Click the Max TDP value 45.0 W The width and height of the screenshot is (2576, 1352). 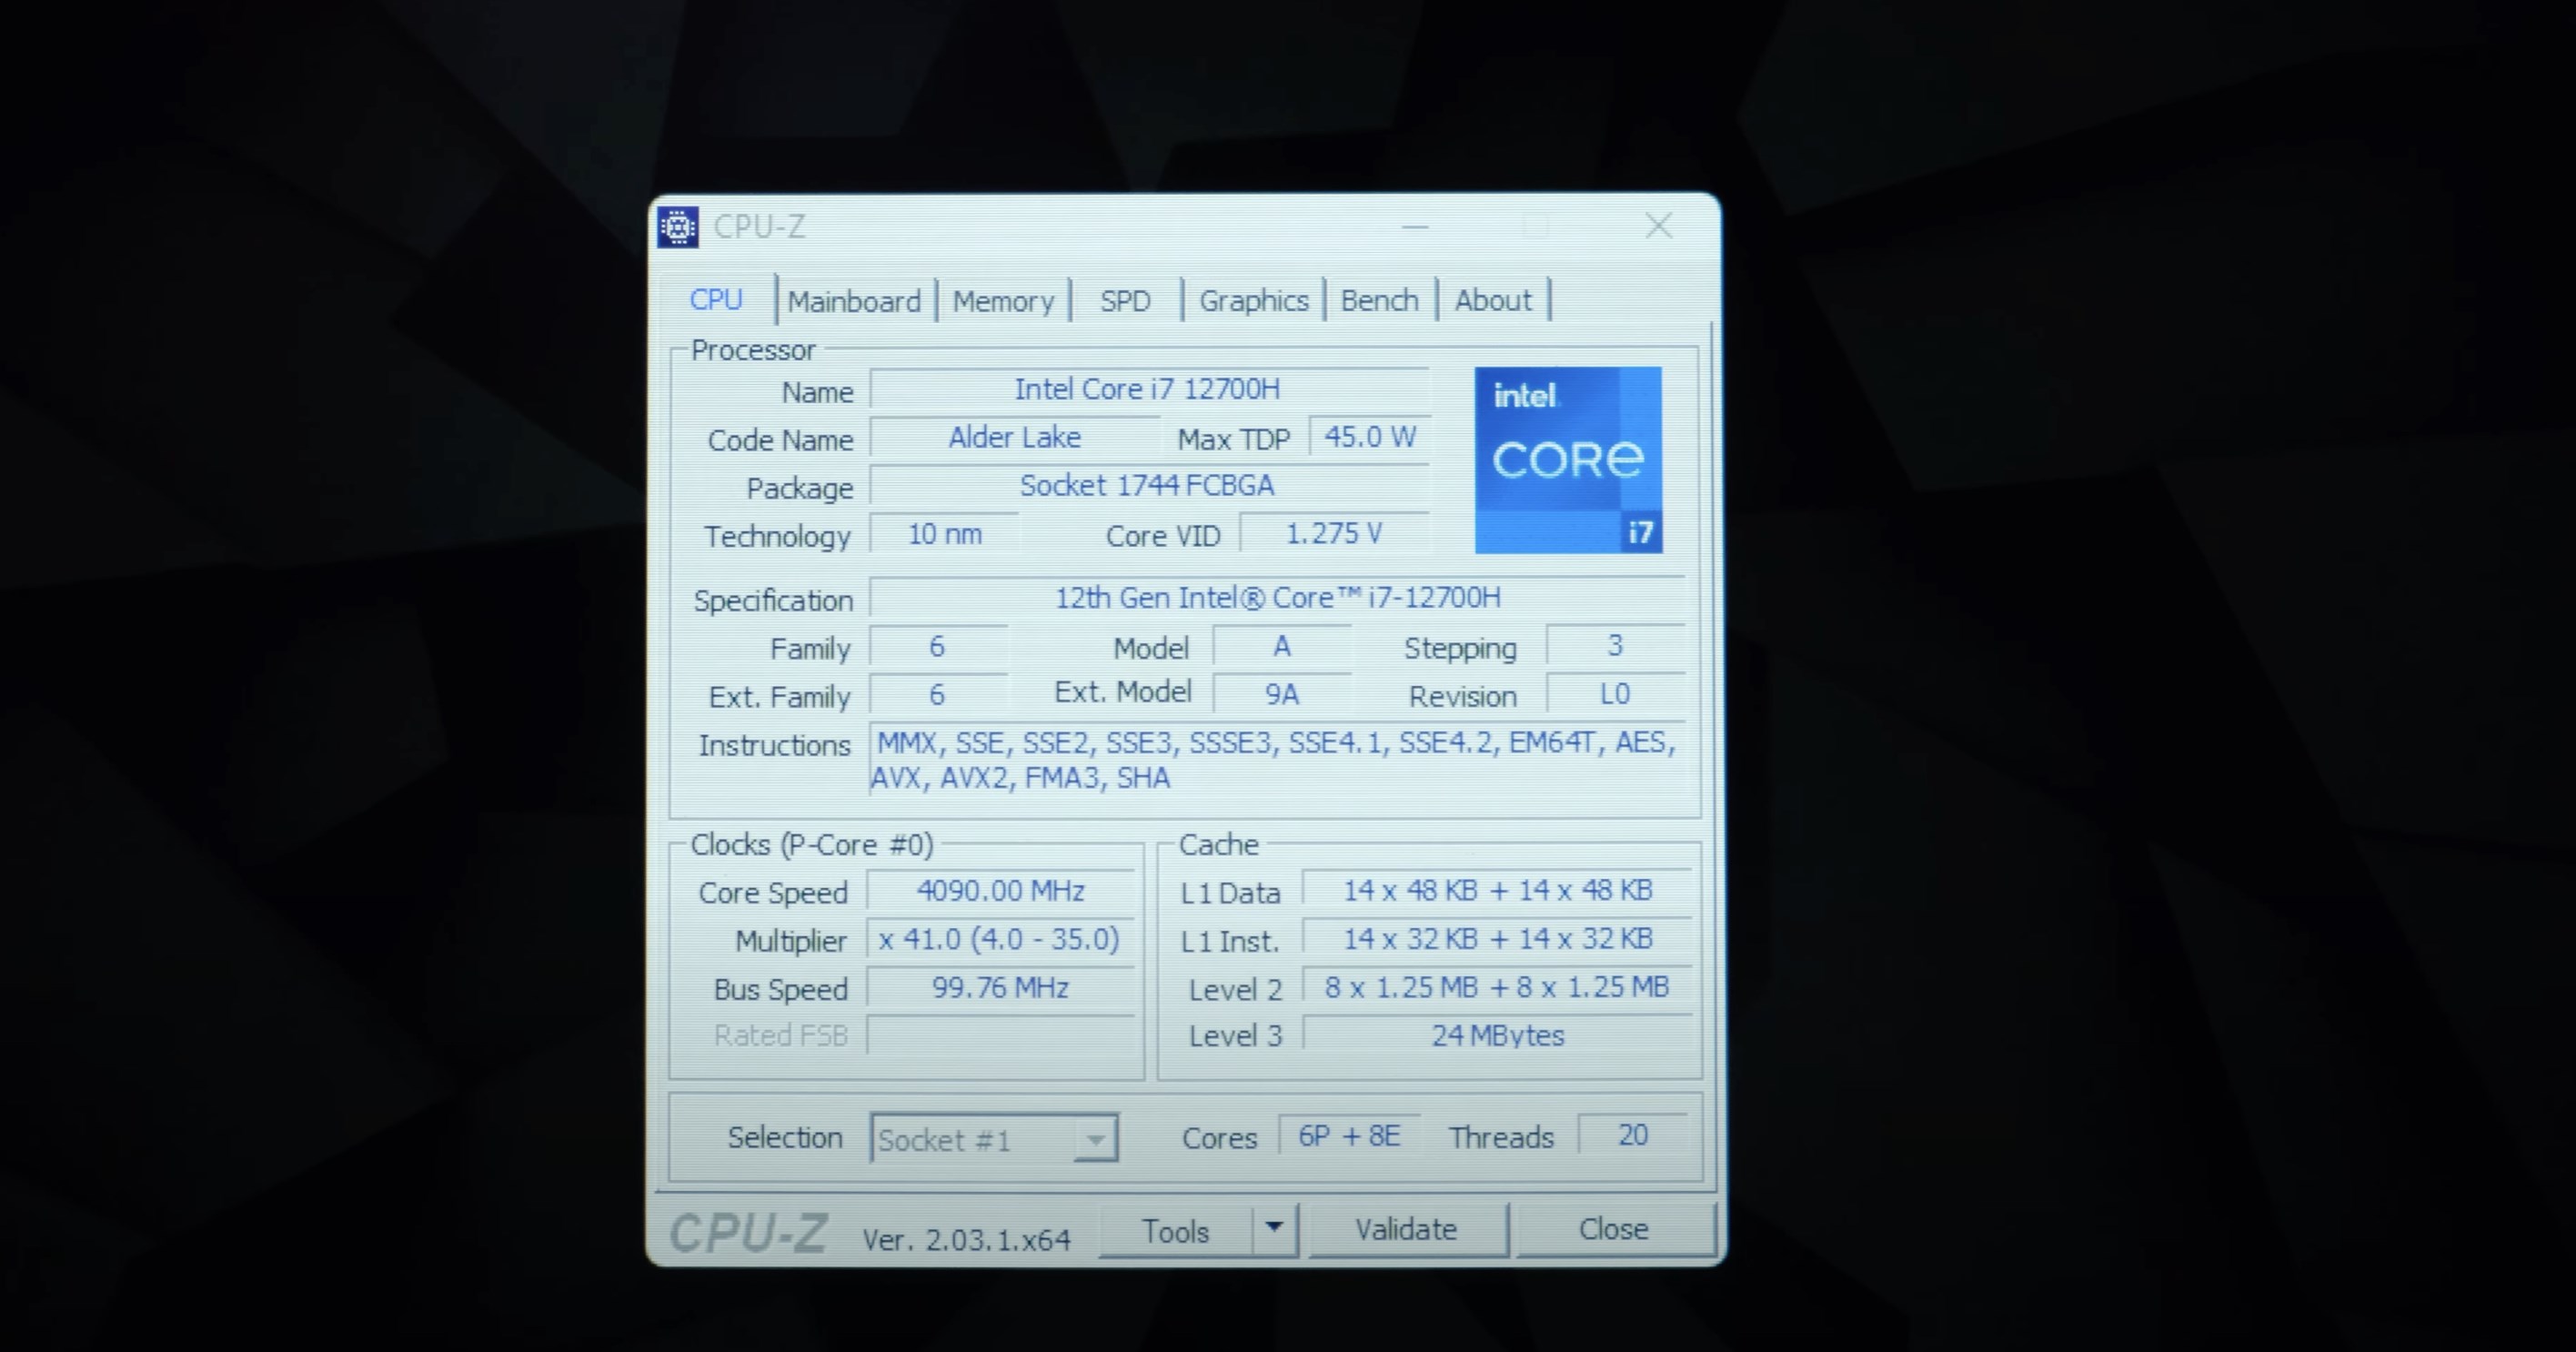click(x=1369, y=437)
